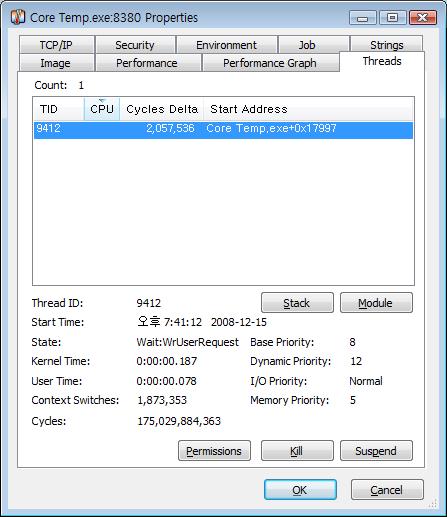Sort threads by CPU column header
The height and width of the screenshot is (517, 447).
click(102, 109)
